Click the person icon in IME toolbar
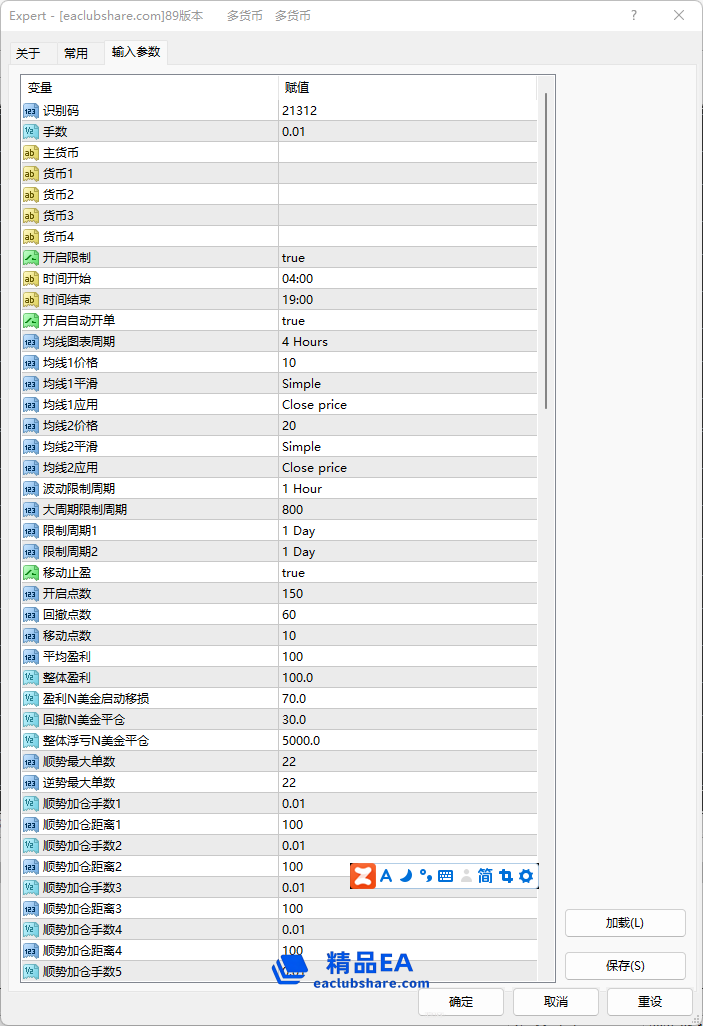 466,876
